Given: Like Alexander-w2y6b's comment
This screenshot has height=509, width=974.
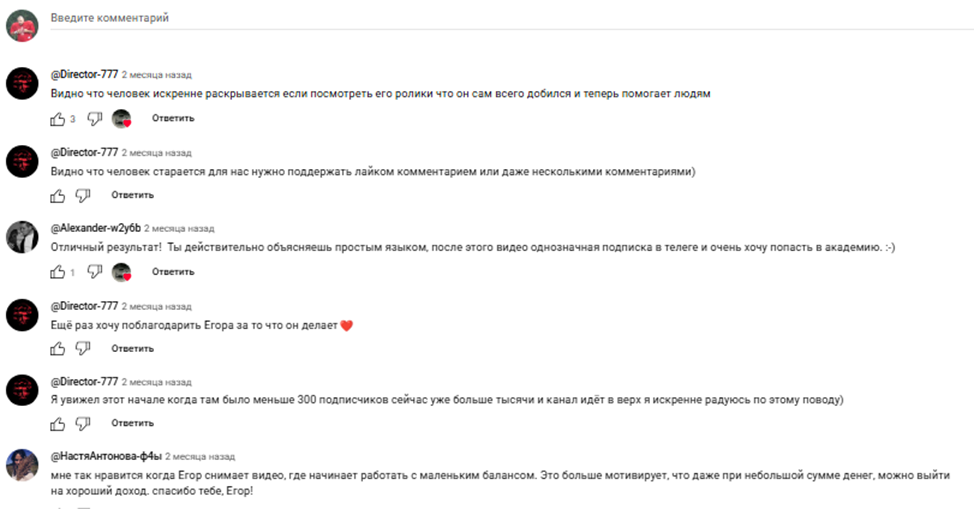Looking at the screenshot, I should click(x=57, y=272).
